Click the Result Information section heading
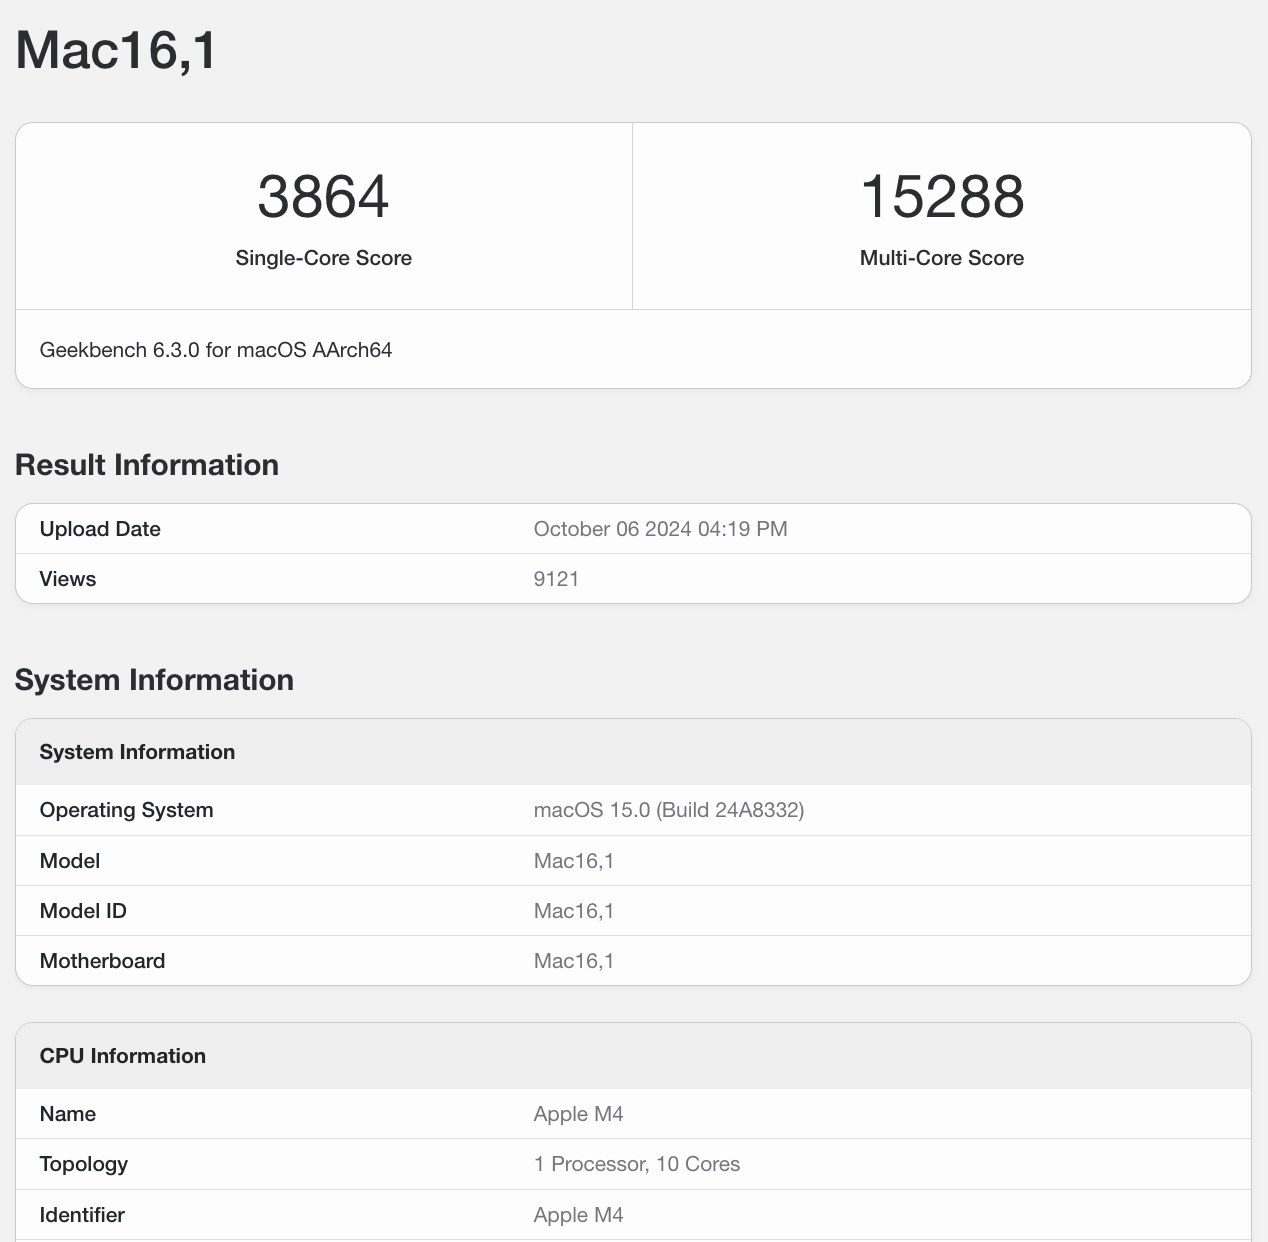1268x1242 pixels. [x=147, y=465]
